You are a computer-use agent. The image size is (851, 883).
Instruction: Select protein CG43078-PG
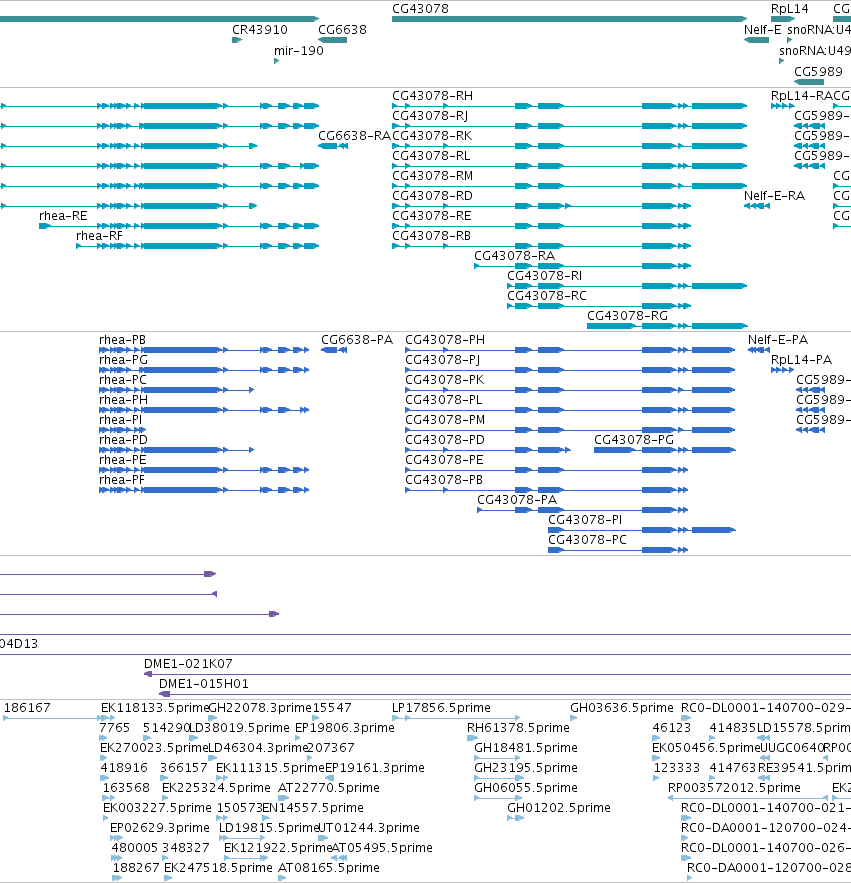point(665,450)
